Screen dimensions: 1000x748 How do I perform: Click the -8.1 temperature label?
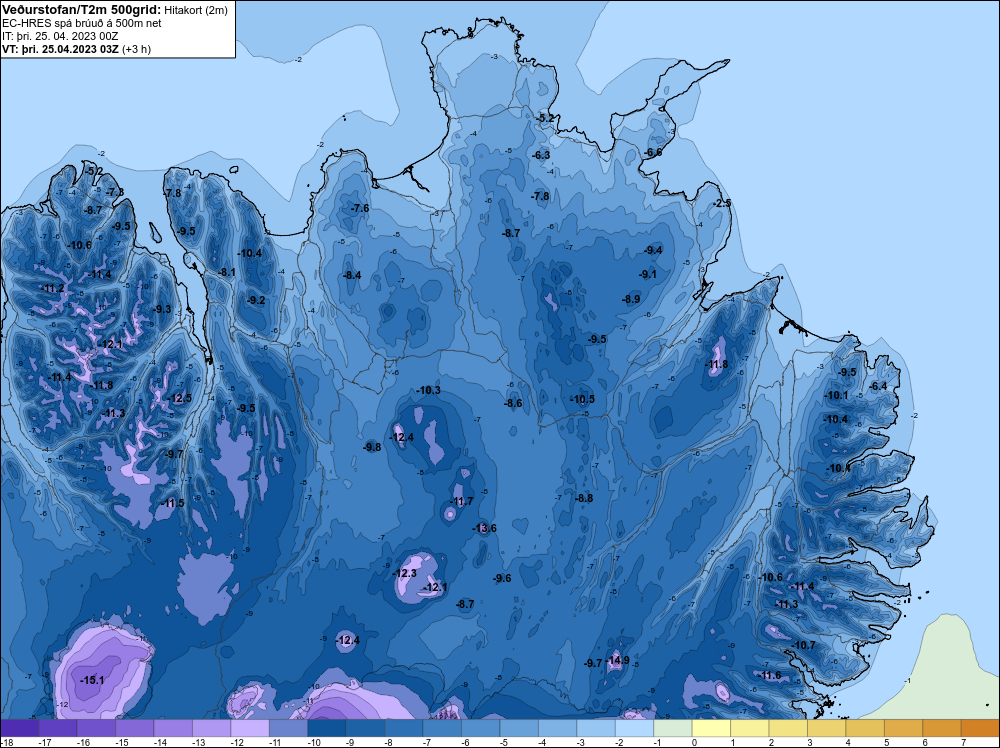pyautogui.click(x=227, y=272)
